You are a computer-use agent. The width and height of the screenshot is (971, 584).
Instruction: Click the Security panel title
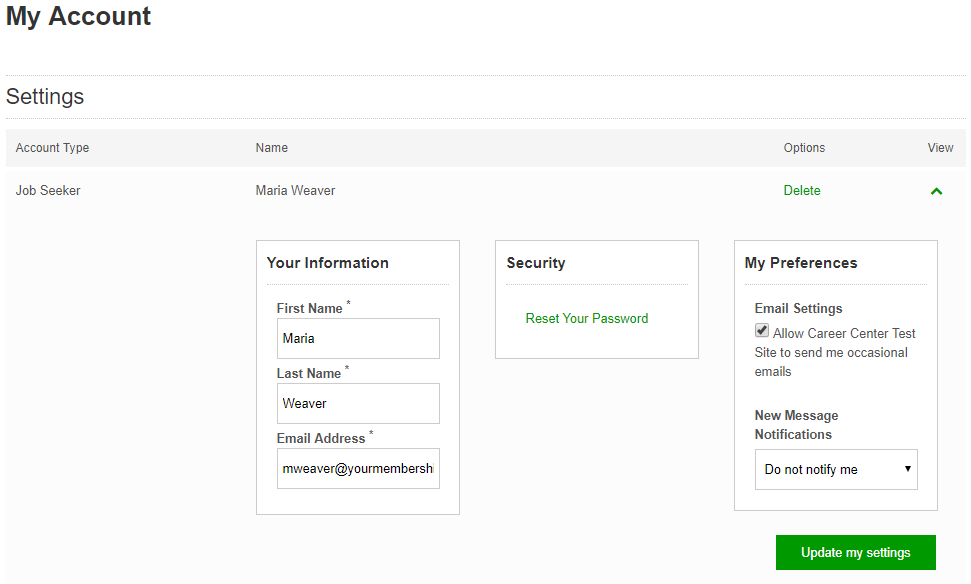click(535, 262)
